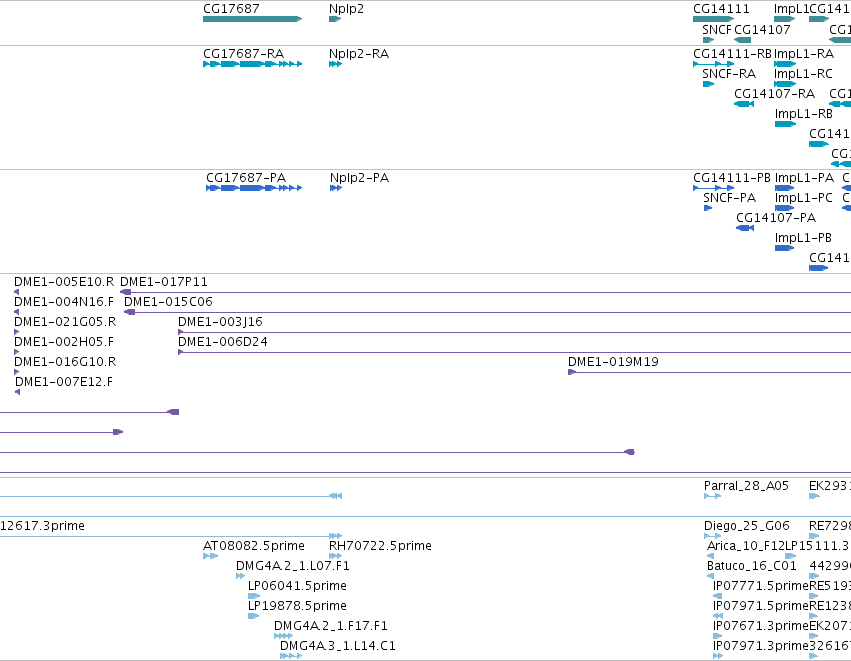The height and width of the screenshot is (661, 851).
Task: Select the DME1-017P11 BAC label
Action: click(x=164, y=282)
